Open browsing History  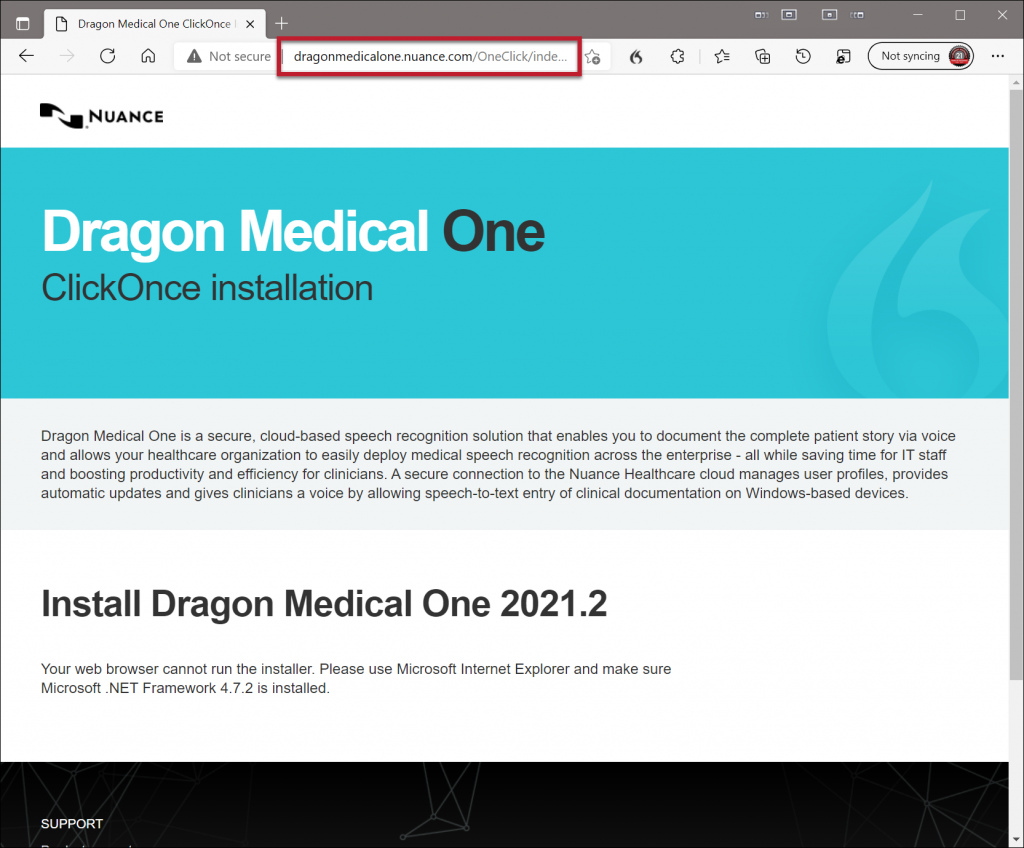[x=803, y=57]
